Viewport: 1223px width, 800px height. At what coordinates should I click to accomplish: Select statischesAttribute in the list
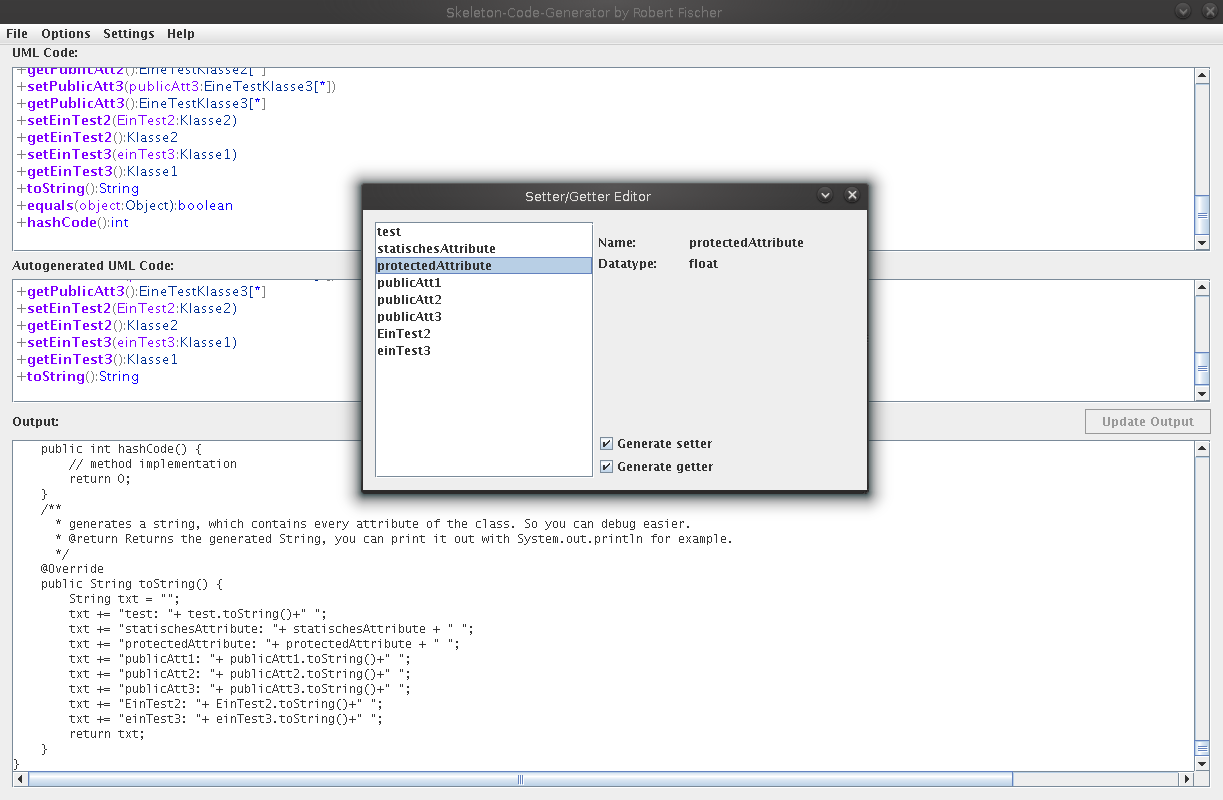pos(436,249)
